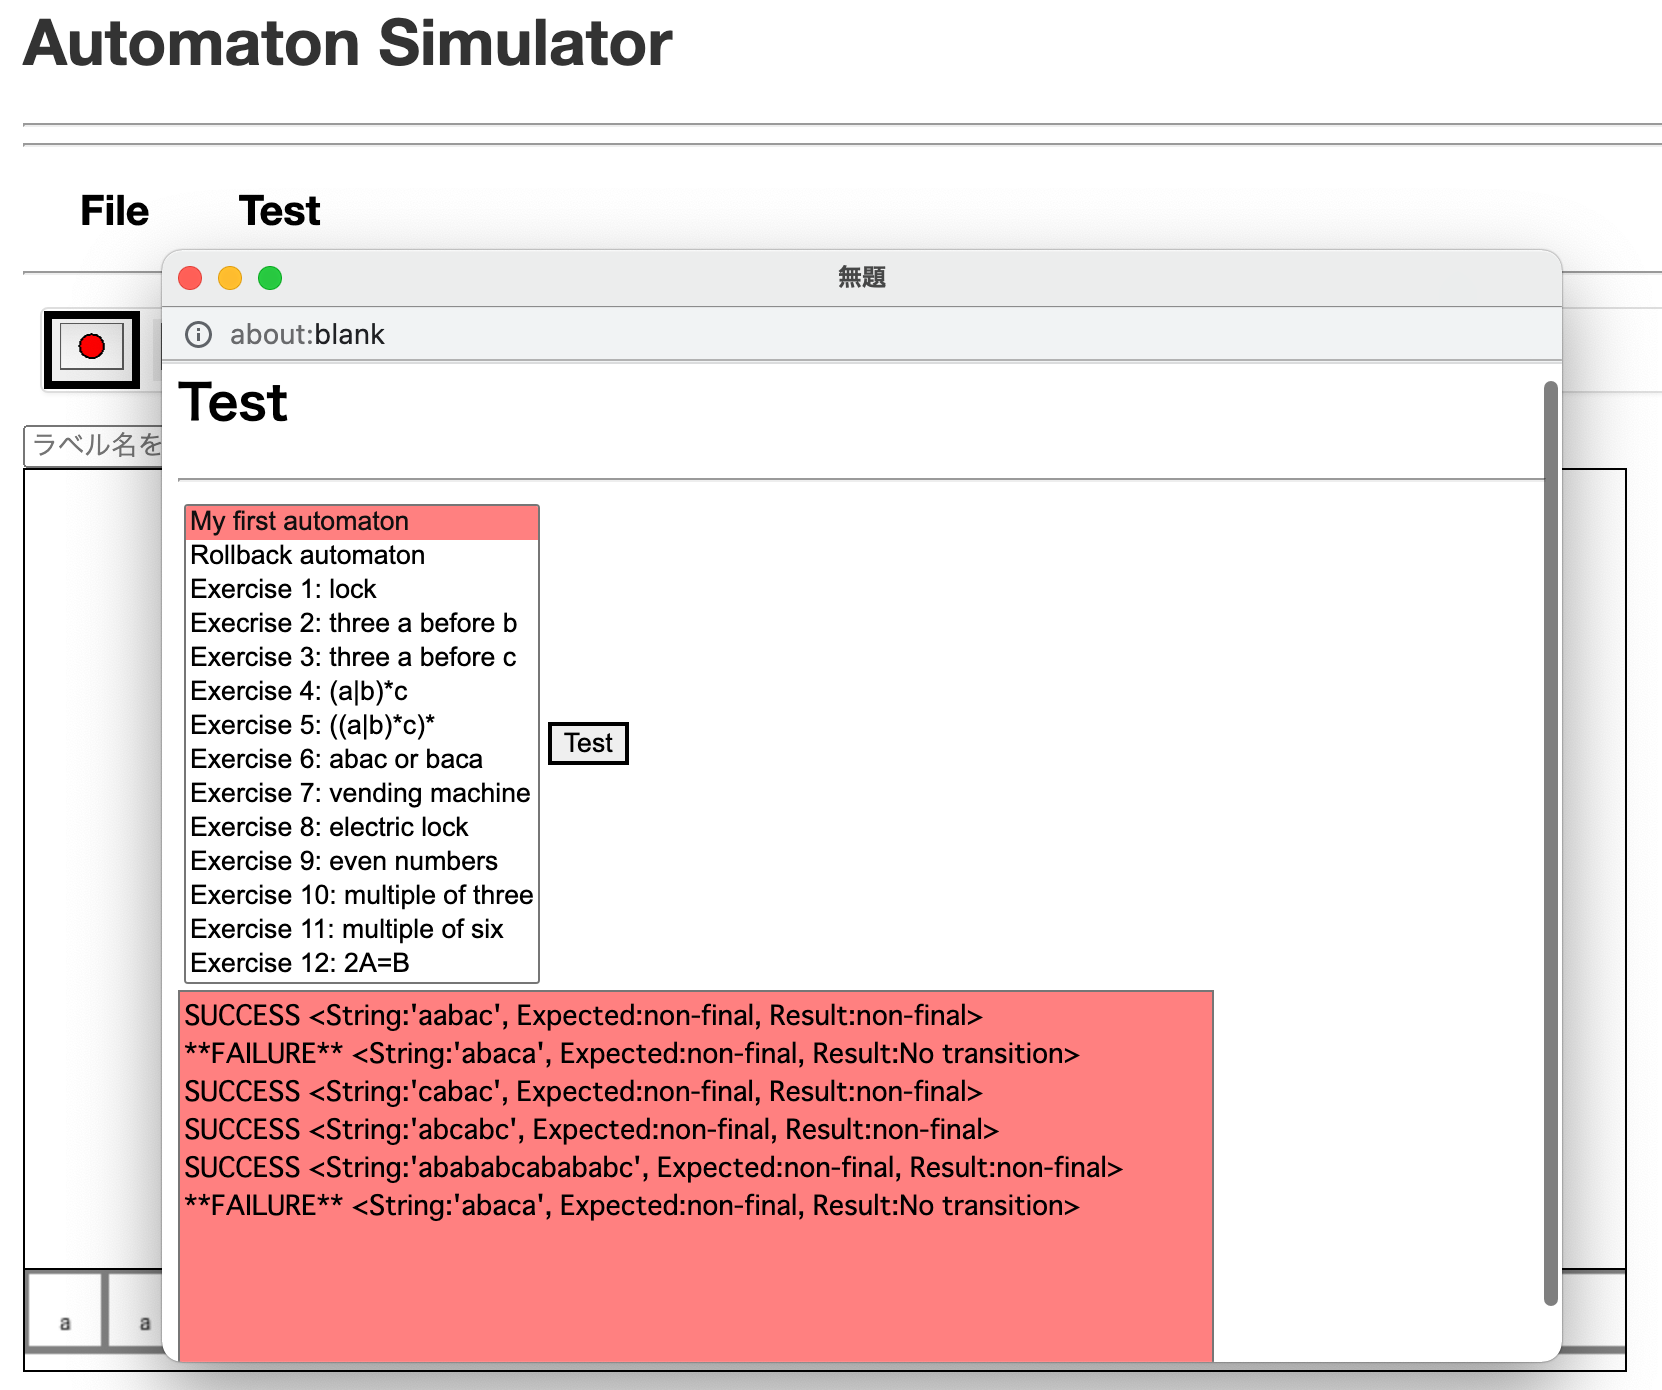Open the Test menu
The image size is (1662, 1390).
(x=279, y=211)
